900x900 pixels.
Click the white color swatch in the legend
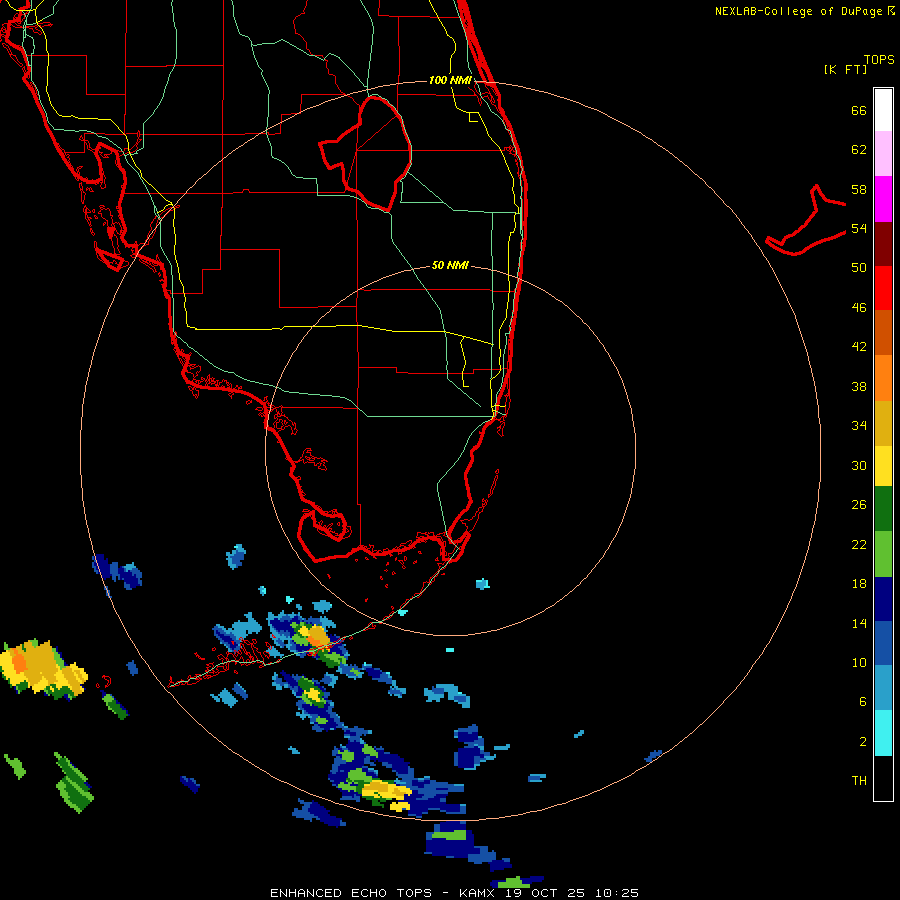point(883,110)
